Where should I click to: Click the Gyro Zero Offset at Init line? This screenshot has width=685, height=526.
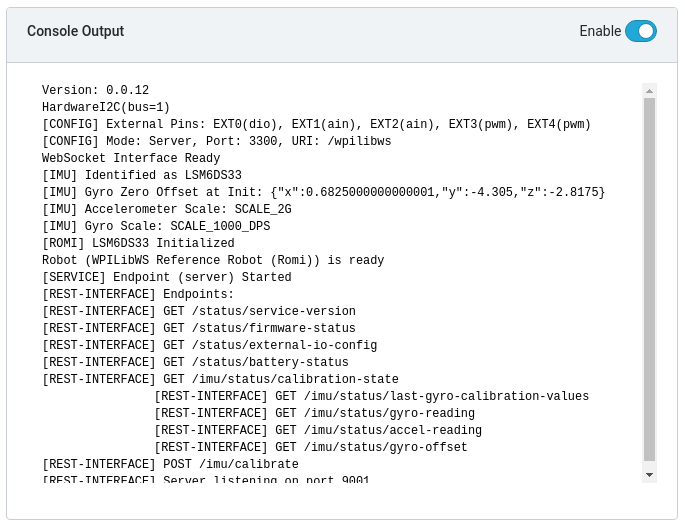click(x=323, y=192)
